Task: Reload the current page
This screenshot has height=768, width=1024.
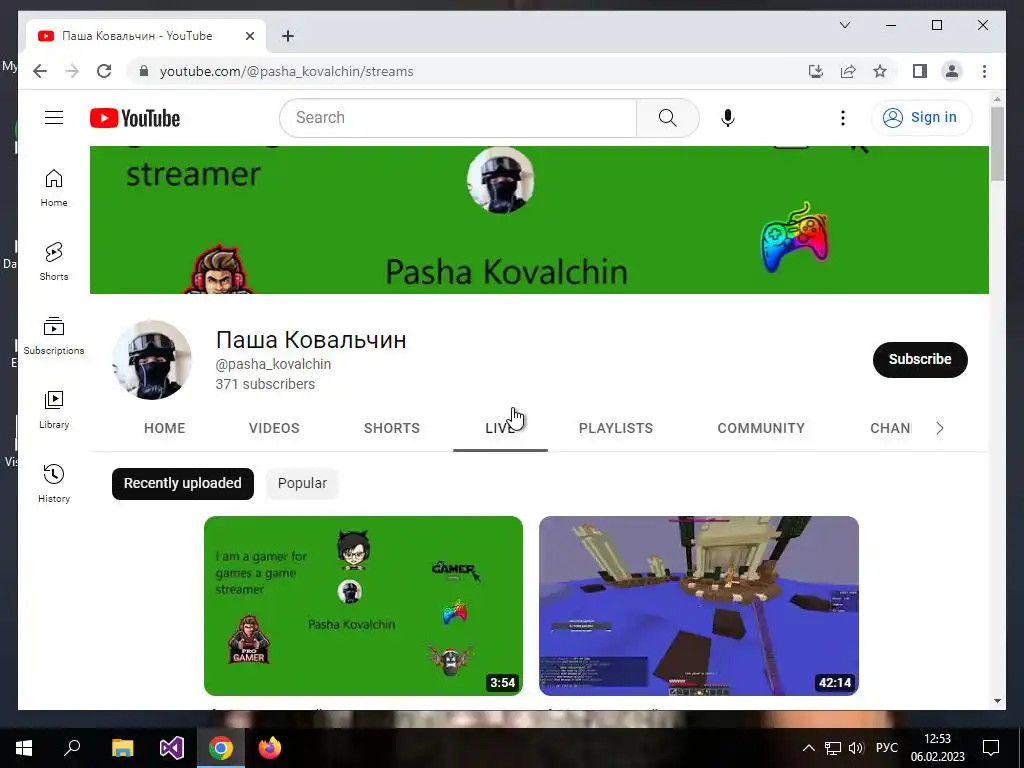Action: click(x=104, y=71)
